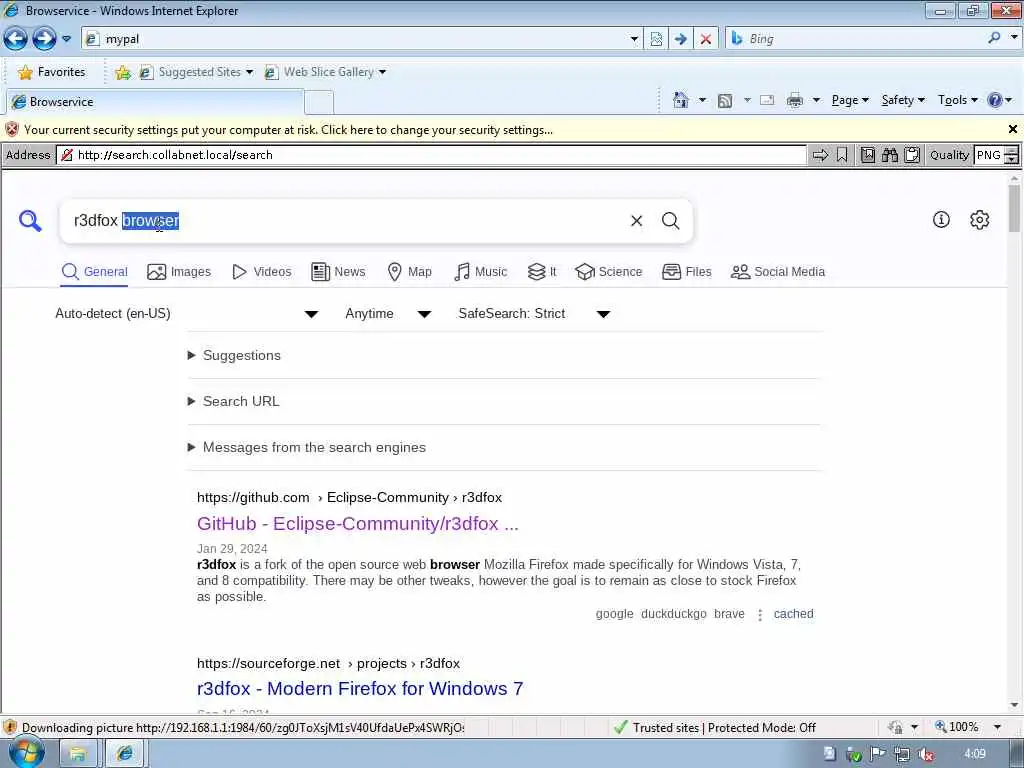Image resolution: width=1024 pixels, height=768 pixels.
Task: Open the Safety menu
Action: click(903, 100)
